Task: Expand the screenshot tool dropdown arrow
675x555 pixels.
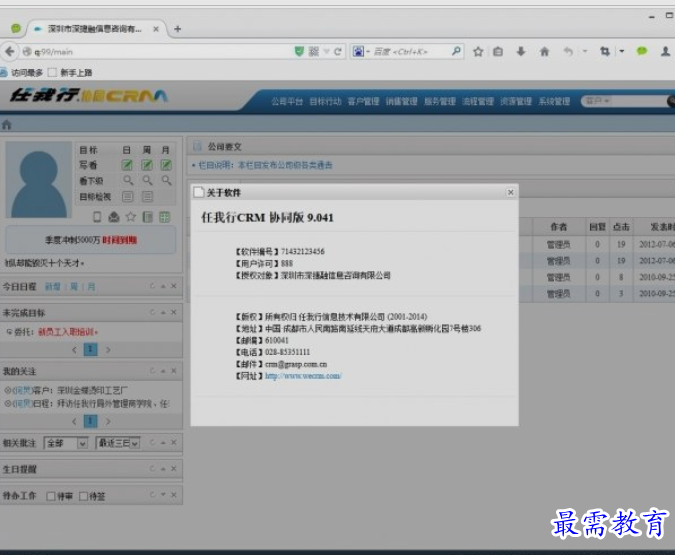Action: point(622,52)
